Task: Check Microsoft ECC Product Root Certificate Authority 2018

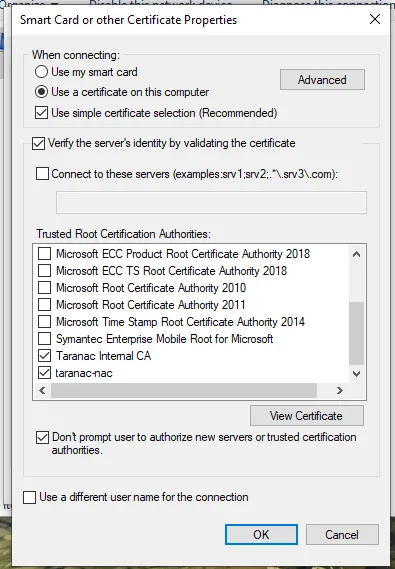Action: pyautogui.click(x=44, y=254)
